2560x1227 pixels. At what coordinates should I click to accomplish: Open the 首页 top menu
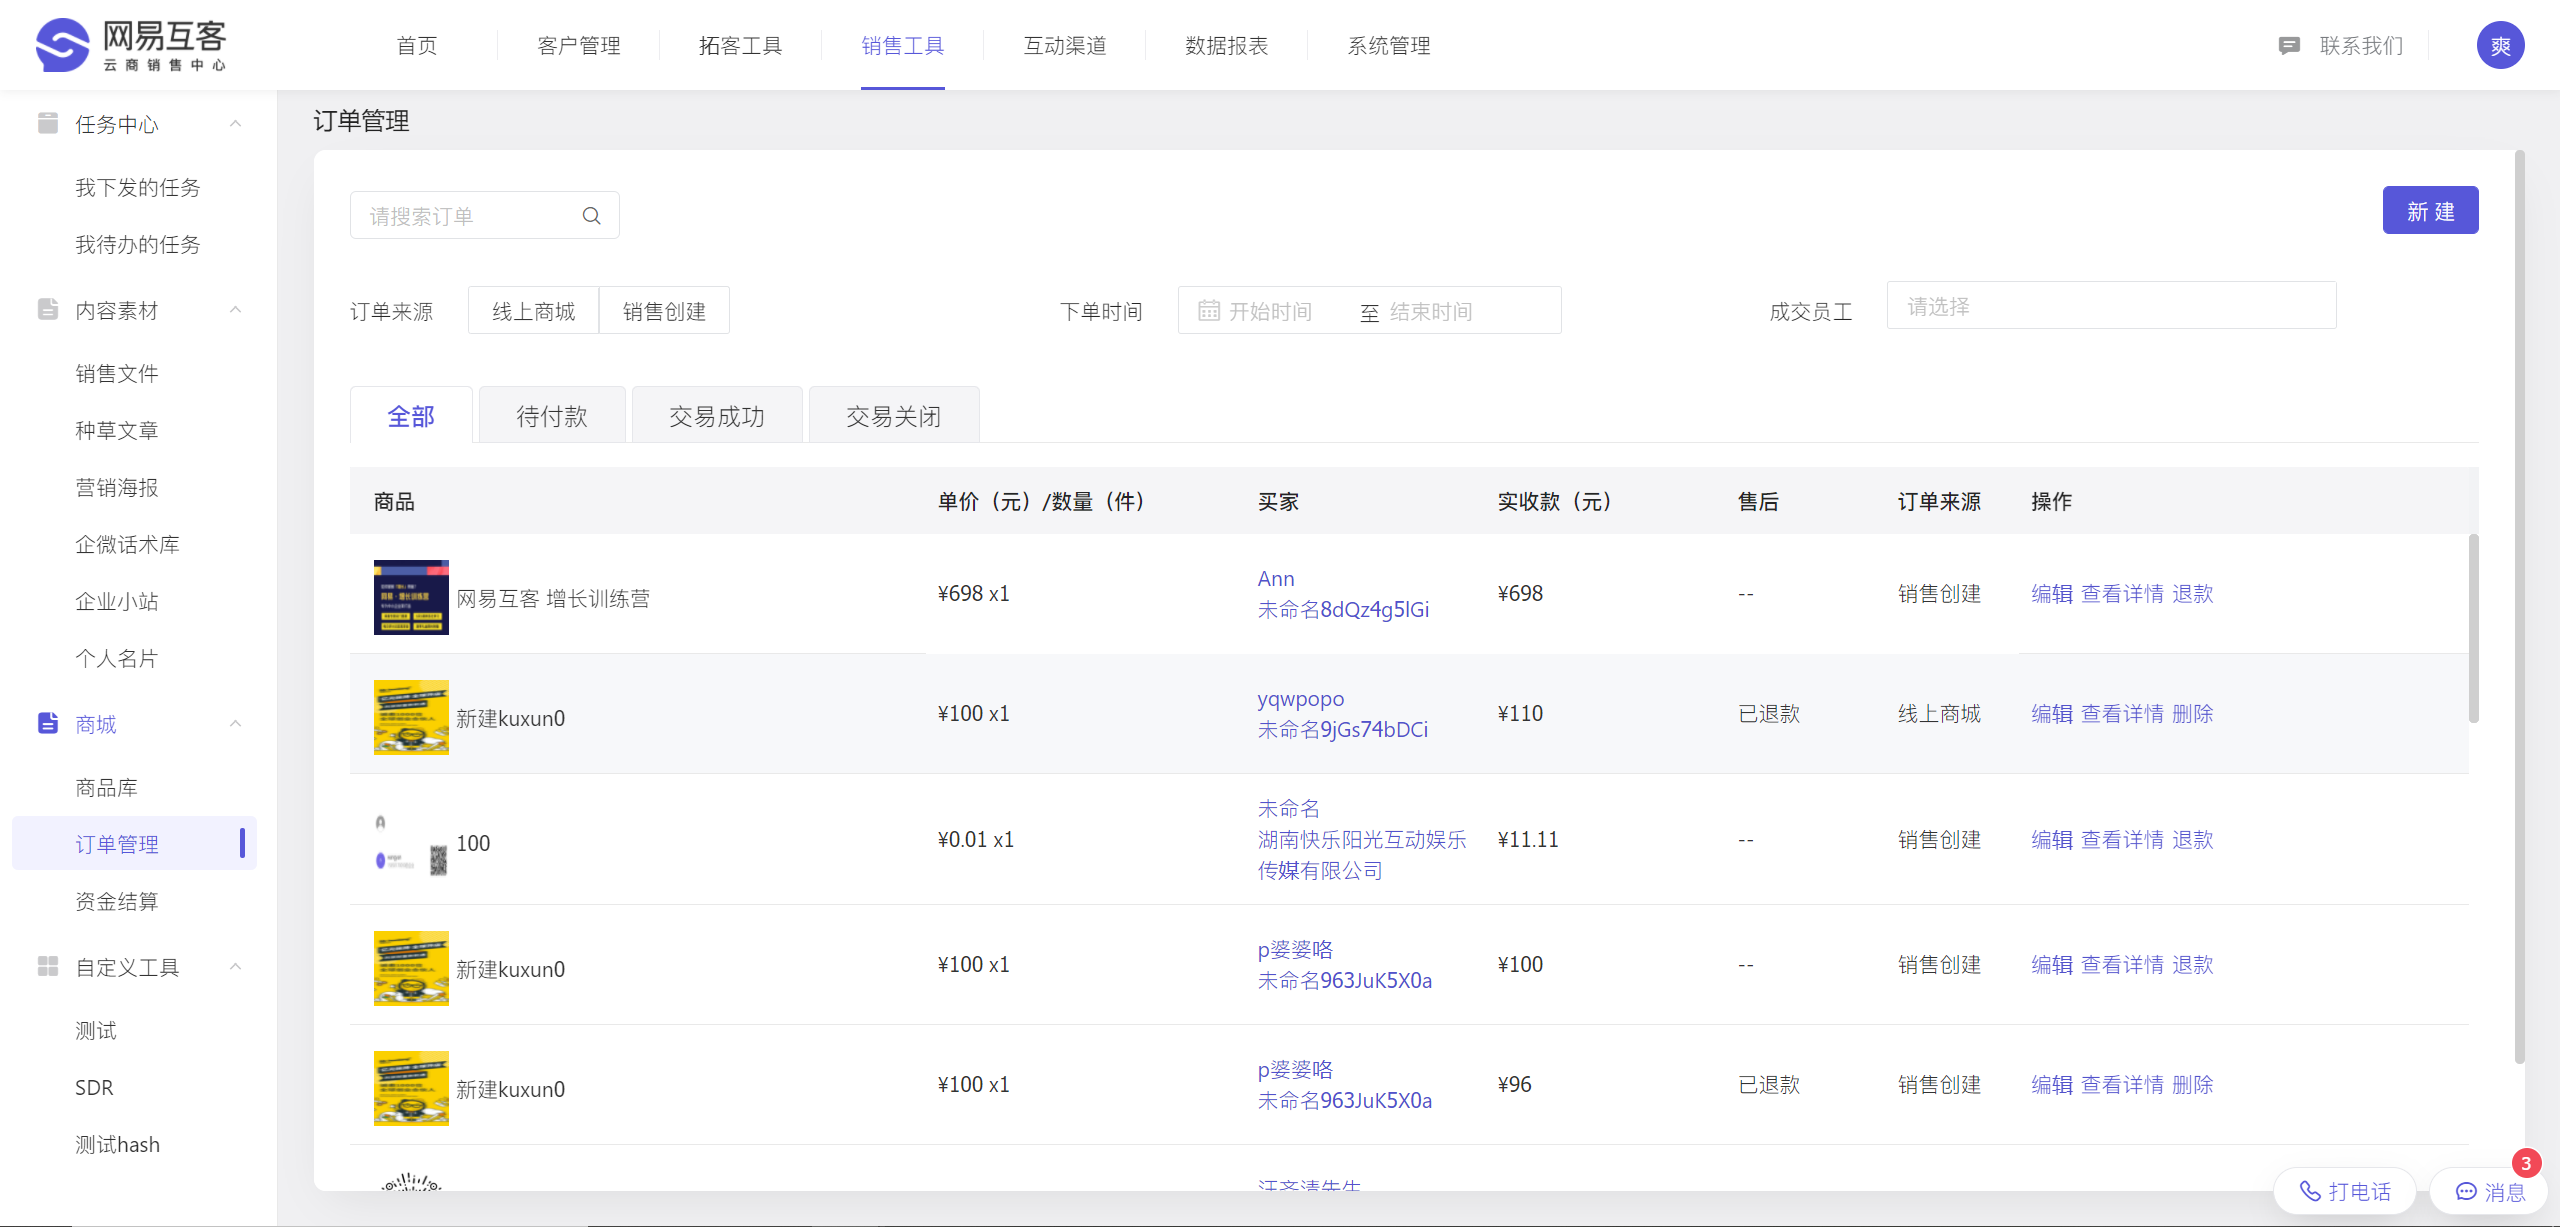(x=417, y=46)
